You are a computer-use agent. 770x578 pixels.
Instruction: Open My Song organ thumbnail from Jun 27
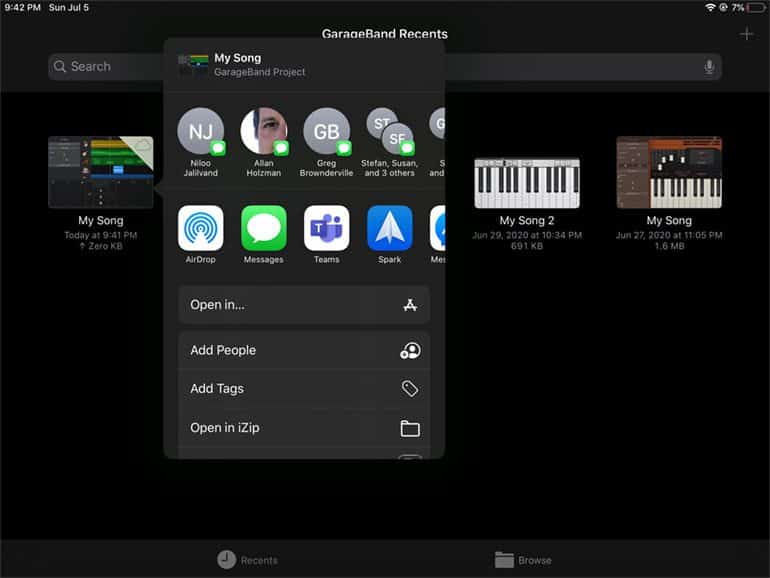[669, 172]
